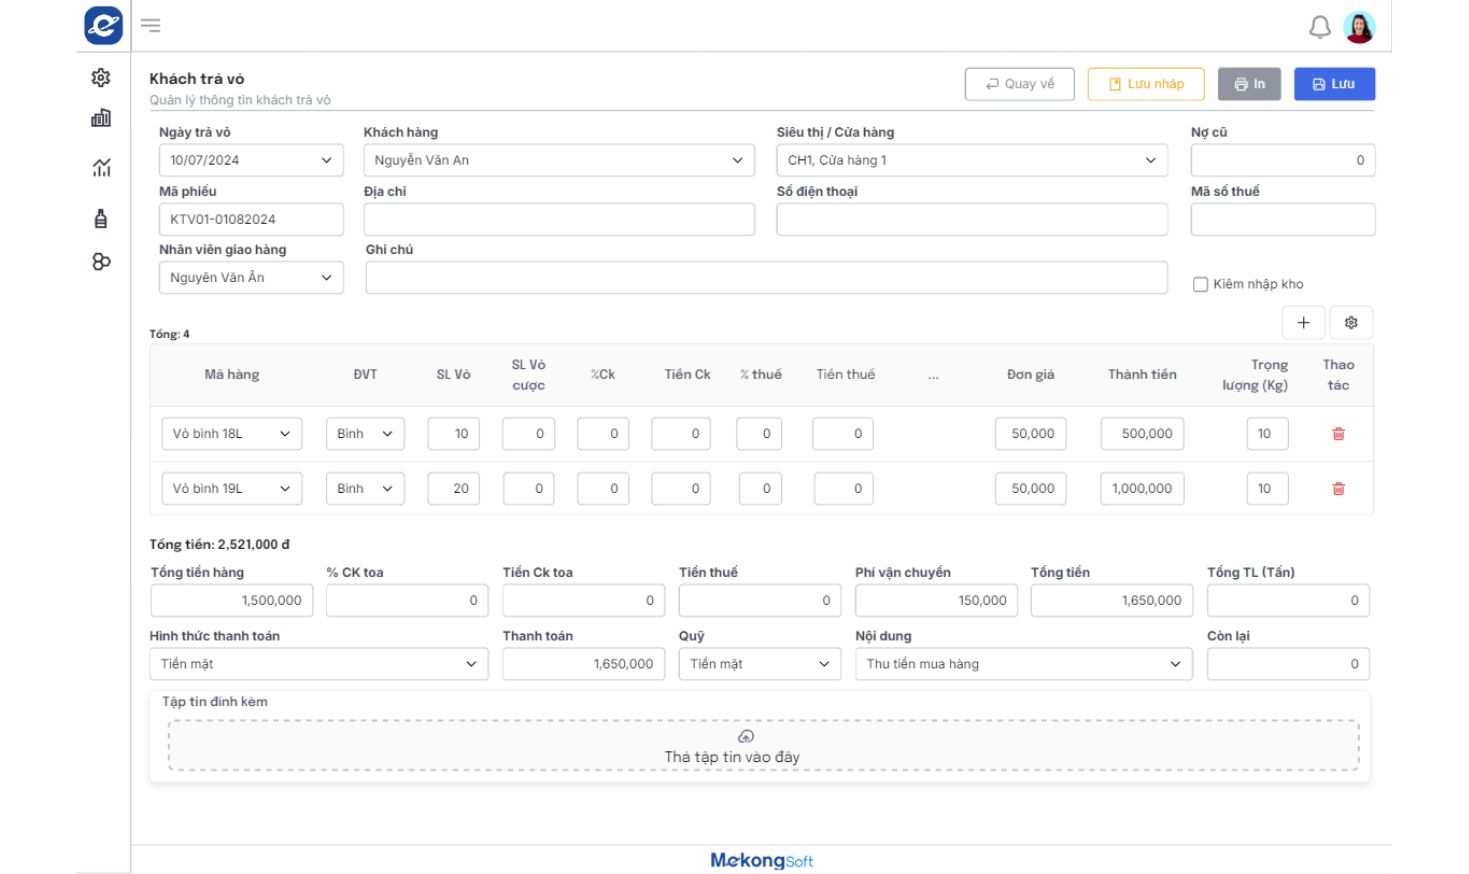The height and width of the screenshot is (874, 1469).
Task: Delete the Vỏ bình 18L row
Action: [1338, 434]
